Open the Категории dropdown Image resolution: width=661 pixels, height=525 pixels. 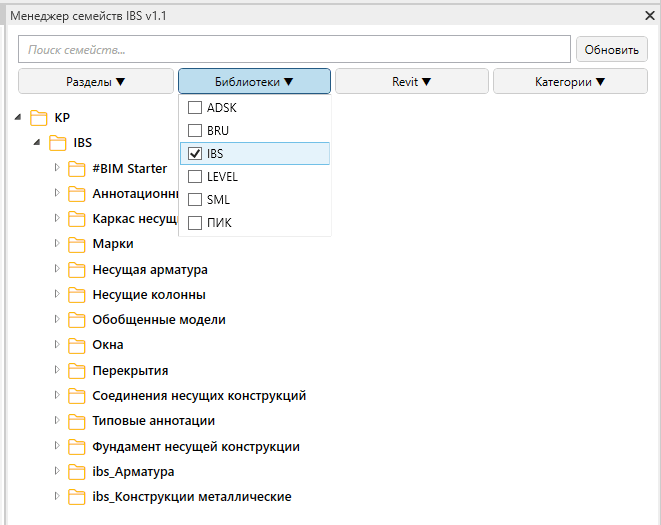coord(570,81)
